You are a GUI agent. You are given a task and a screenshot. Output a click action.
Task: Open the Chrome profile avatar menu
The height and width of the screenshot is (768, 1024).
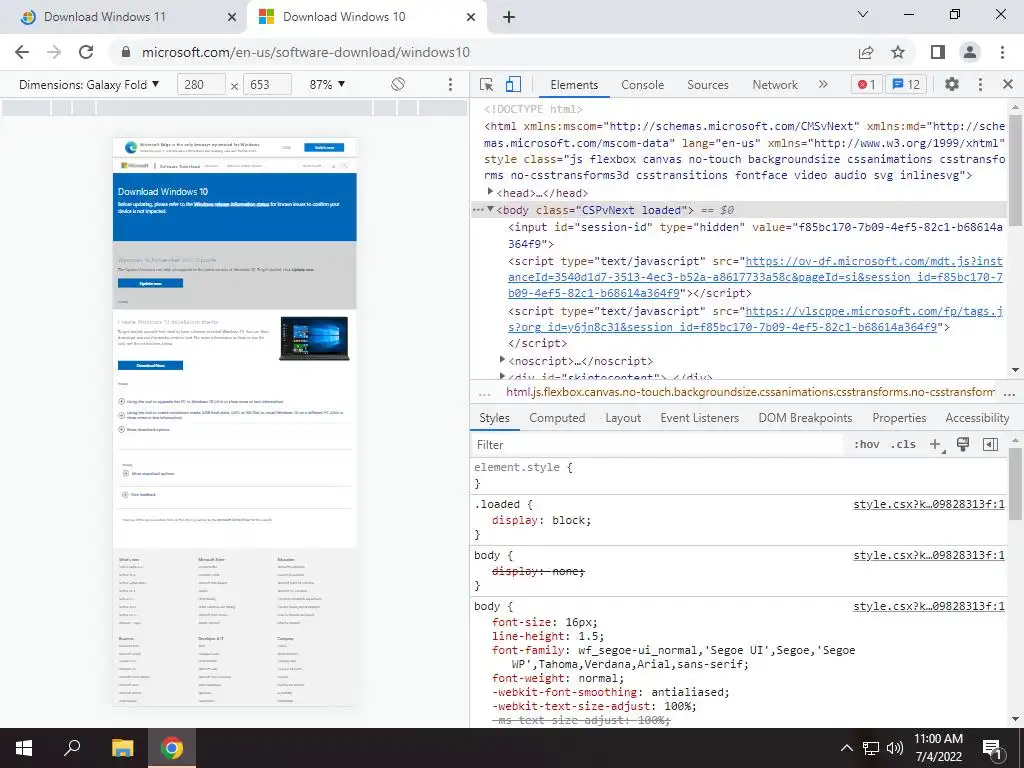(970, 52)
